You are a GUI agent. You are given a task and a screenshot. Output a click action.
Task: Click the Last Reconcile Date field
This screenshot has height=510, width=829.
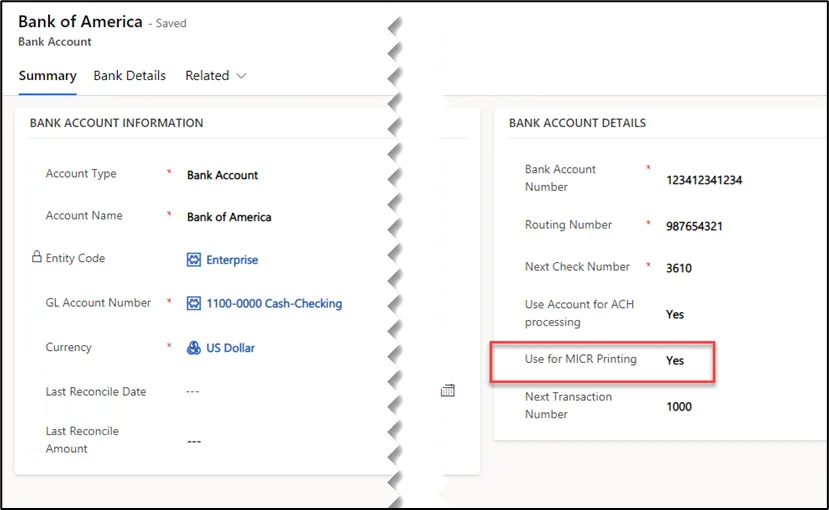(192, 392)
